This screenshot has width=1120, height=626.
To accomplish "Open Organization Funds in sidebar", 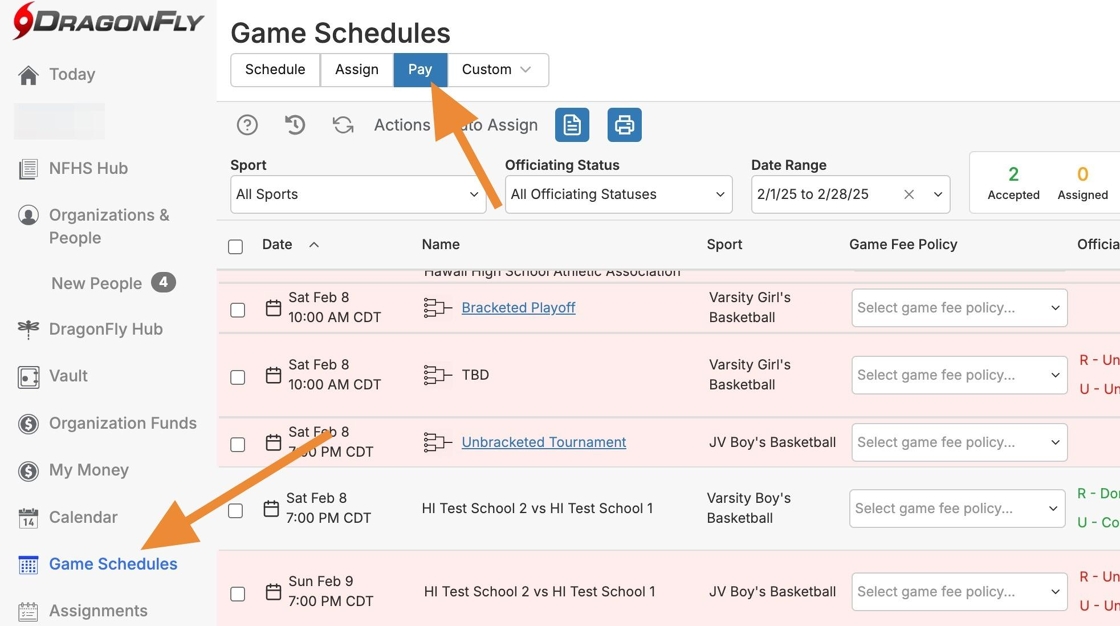I will (122, 423).
